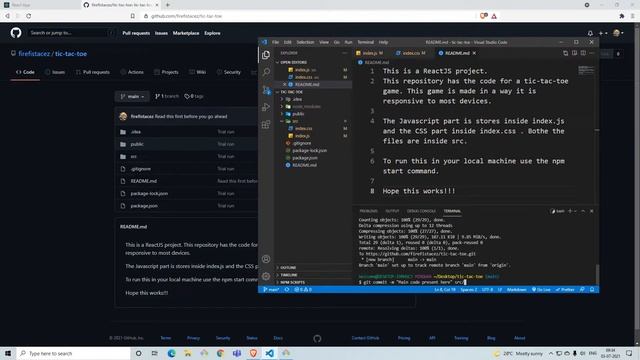
Task: Click the main branch indicator in status bar
Action: [271, 289]
